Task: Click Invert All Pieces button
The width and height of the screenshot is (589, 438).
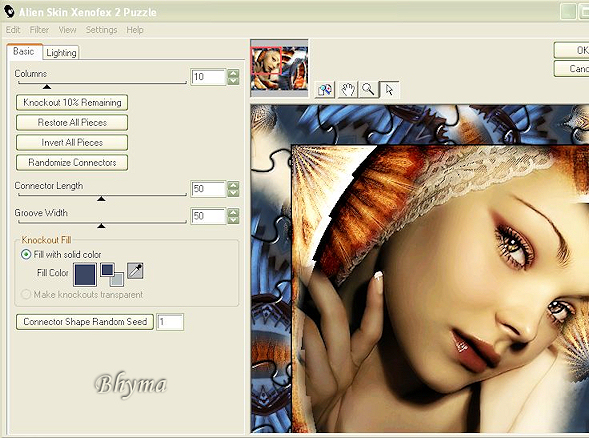Action: coord(72,142)
